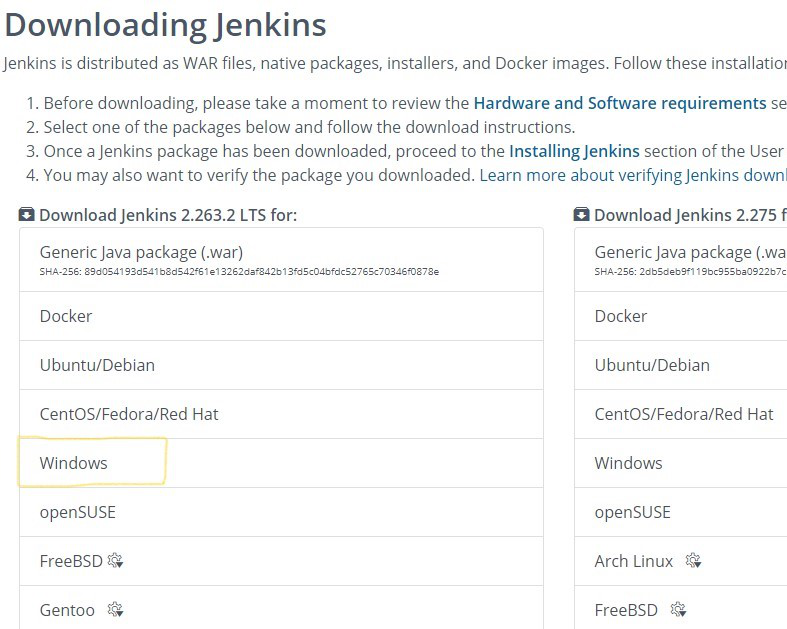Open the Installing Jenkins link
The height and width of the screenshot is (629, 787).
574,151
